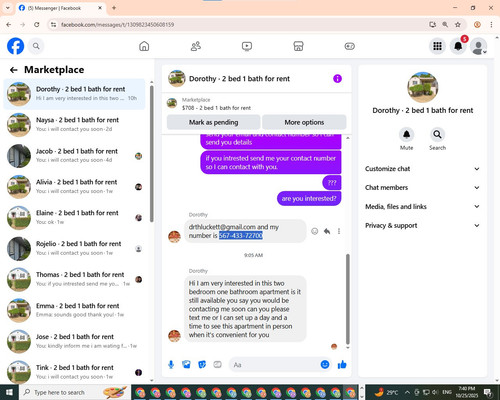Attach a photo file icon
Screen dimensions: 500x400
point(186,365)
